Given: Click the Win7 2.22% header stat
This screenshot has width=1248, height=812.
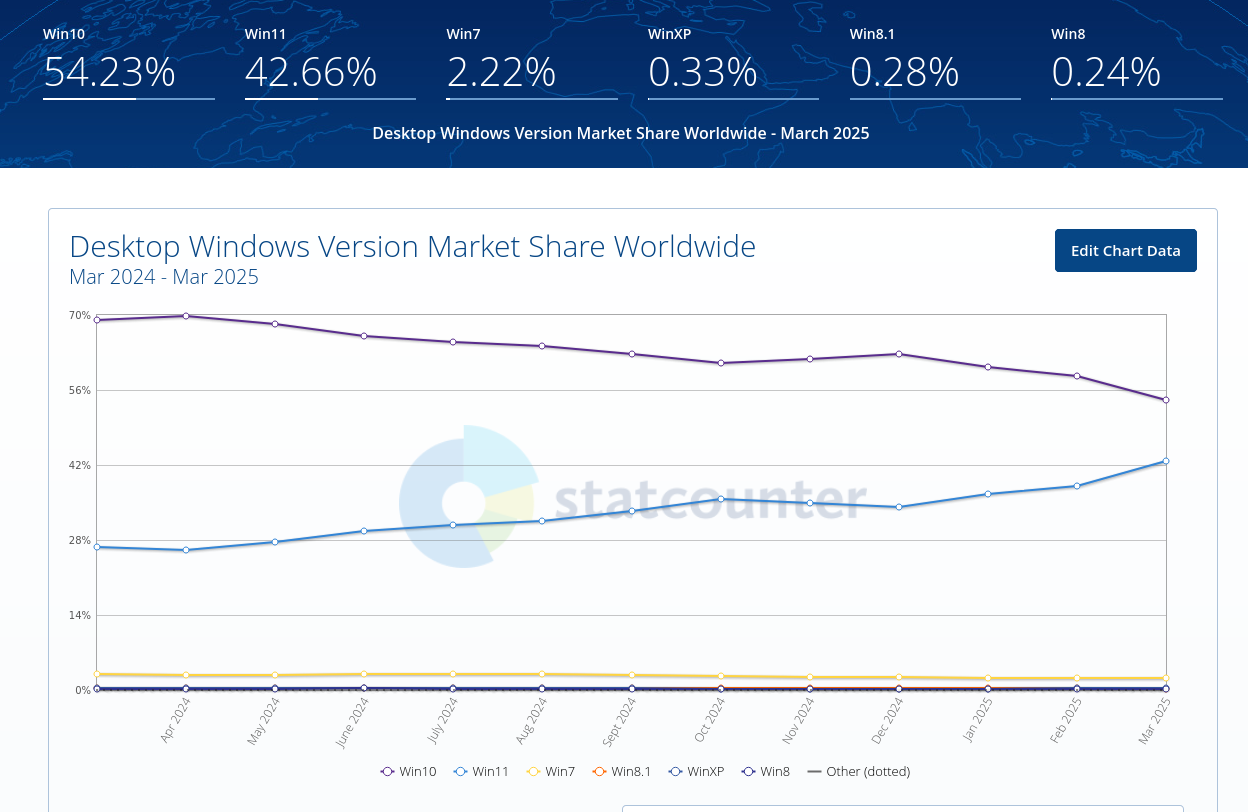Looking at the screenshot, I should (x=532, y=63).
